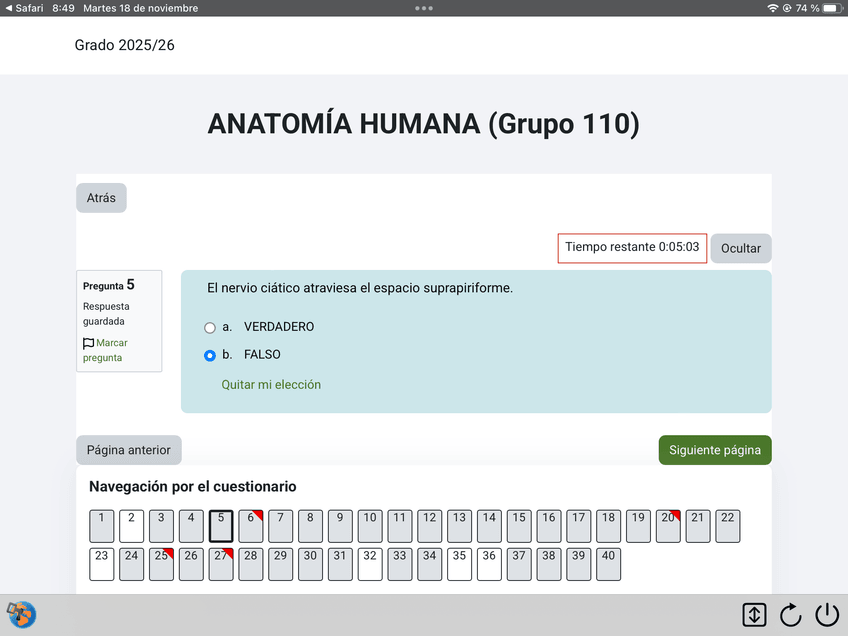
Task: Open flagged question 27
Action: click(x=221, y=564)
